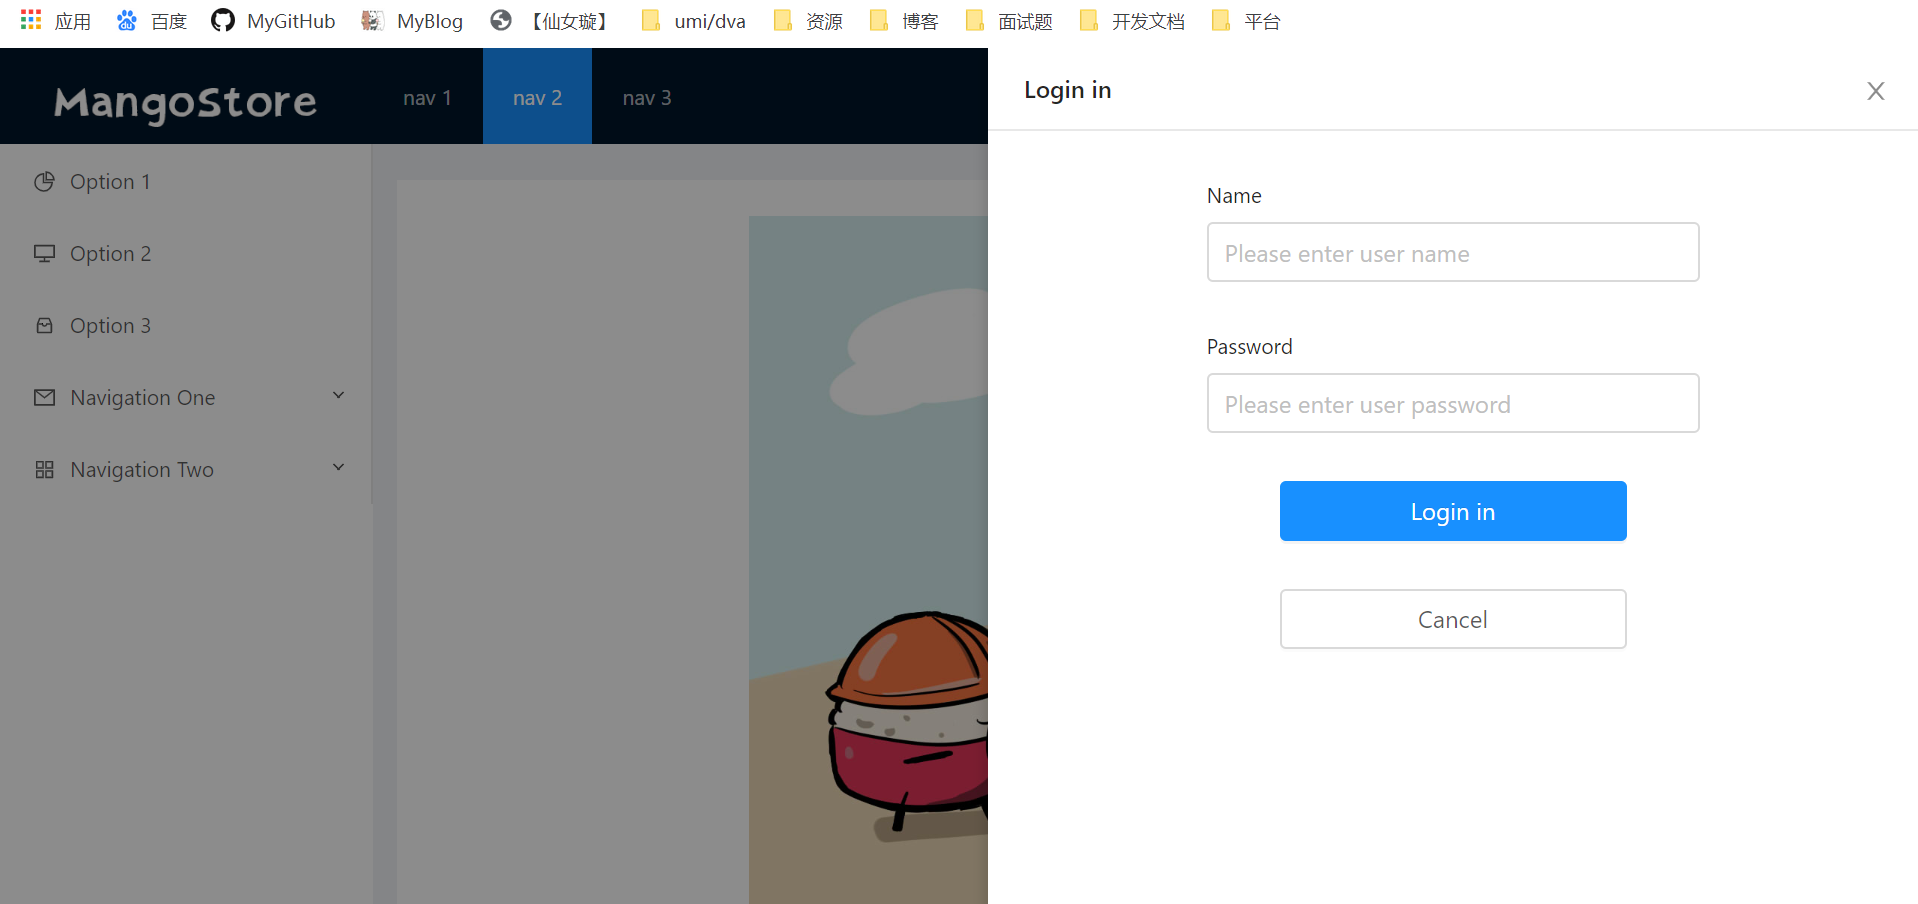Viewport: 1918px width, 904px height.
Task: Expand the Navigation Two submenu chevron
Action: pyautogui.click(x=338, y=468)
